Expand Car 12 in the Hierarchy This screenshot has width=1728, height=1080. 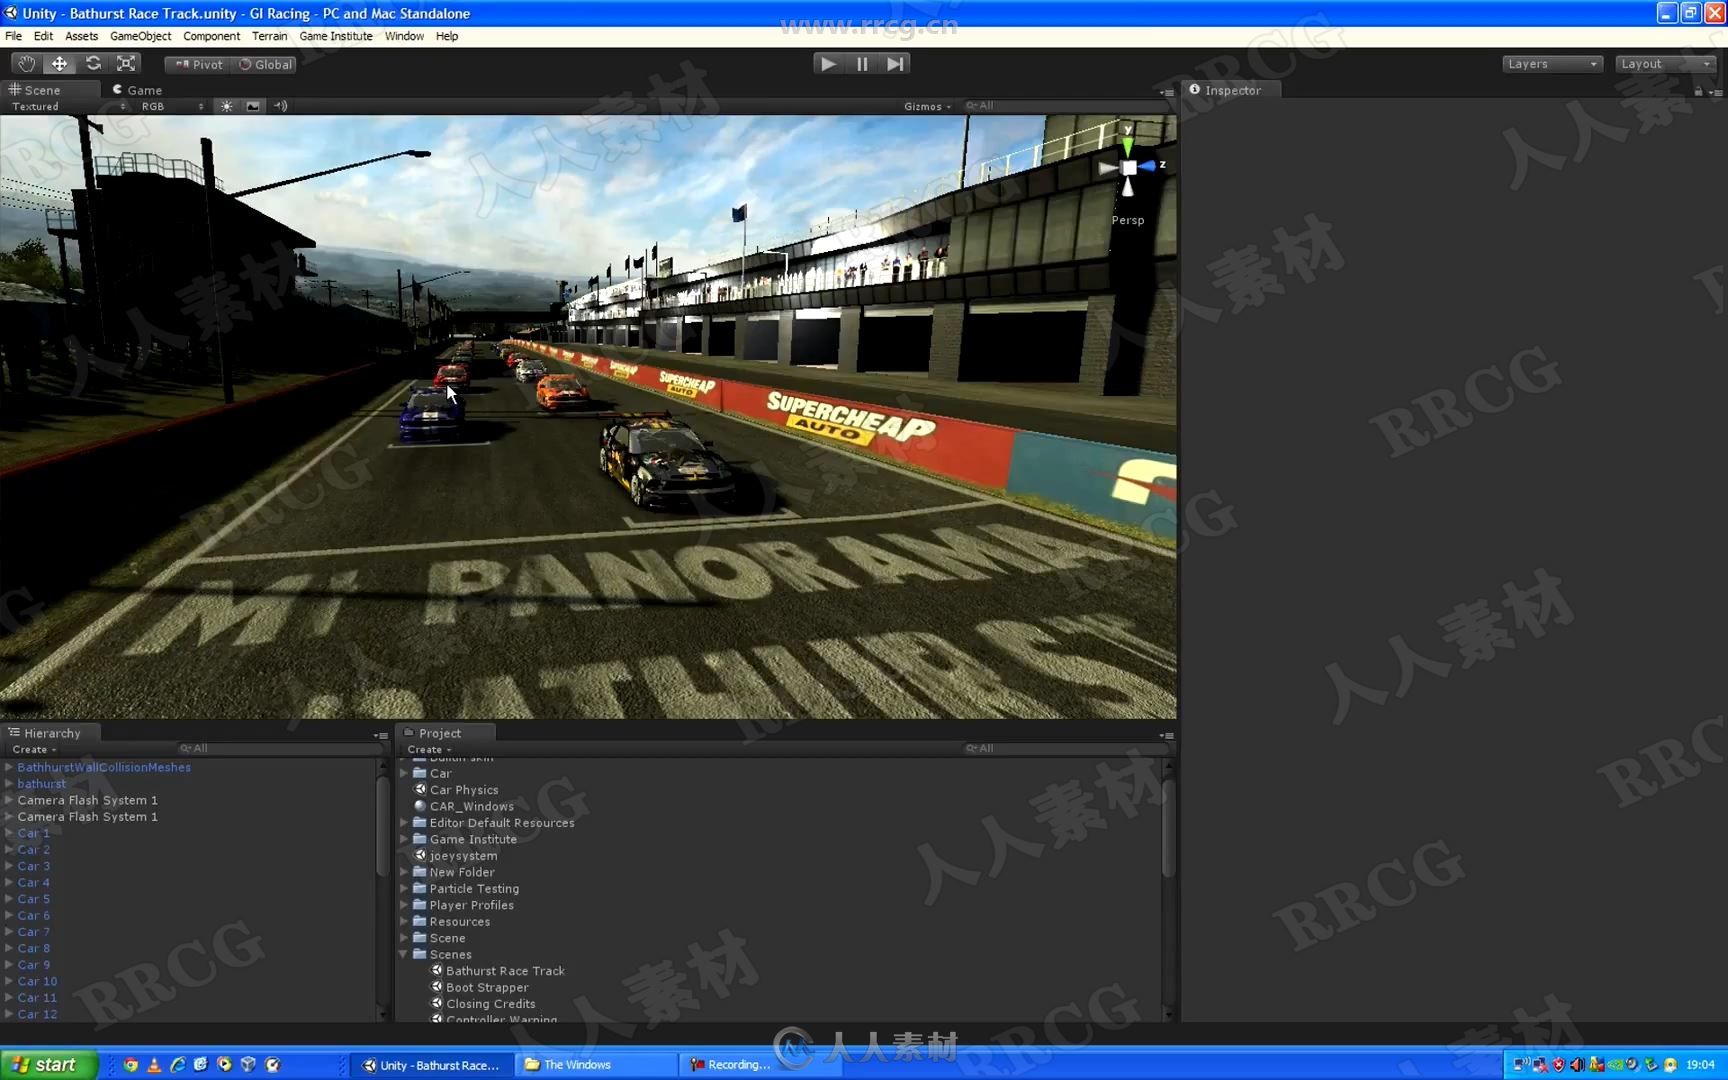[x=8, y=1014]
